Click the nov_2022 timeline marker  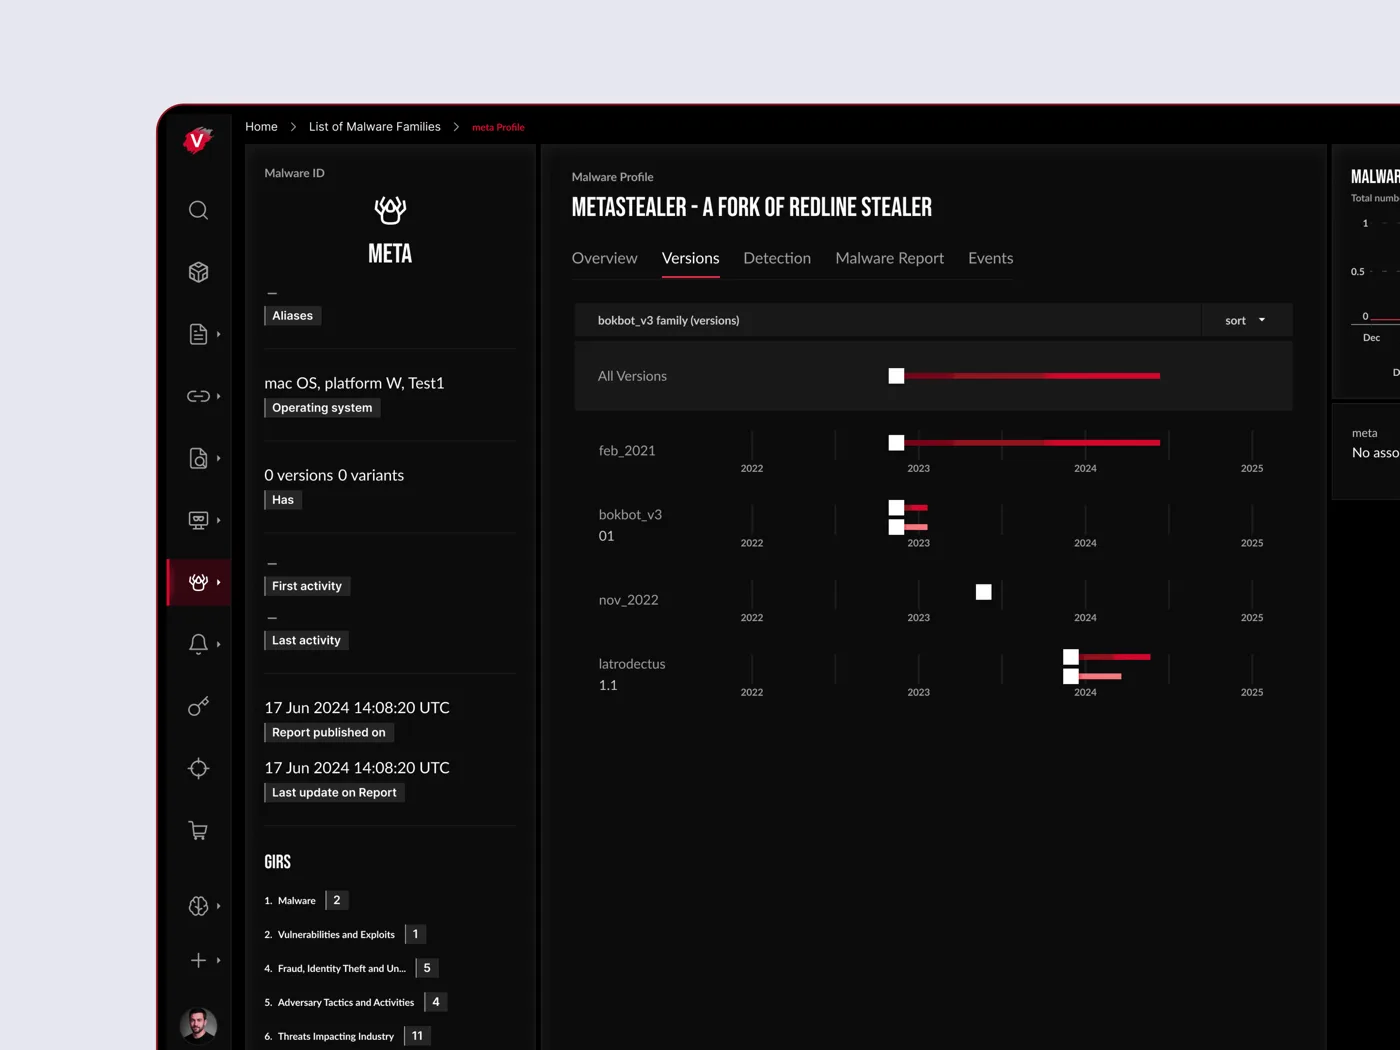click(x=983, y=592)
